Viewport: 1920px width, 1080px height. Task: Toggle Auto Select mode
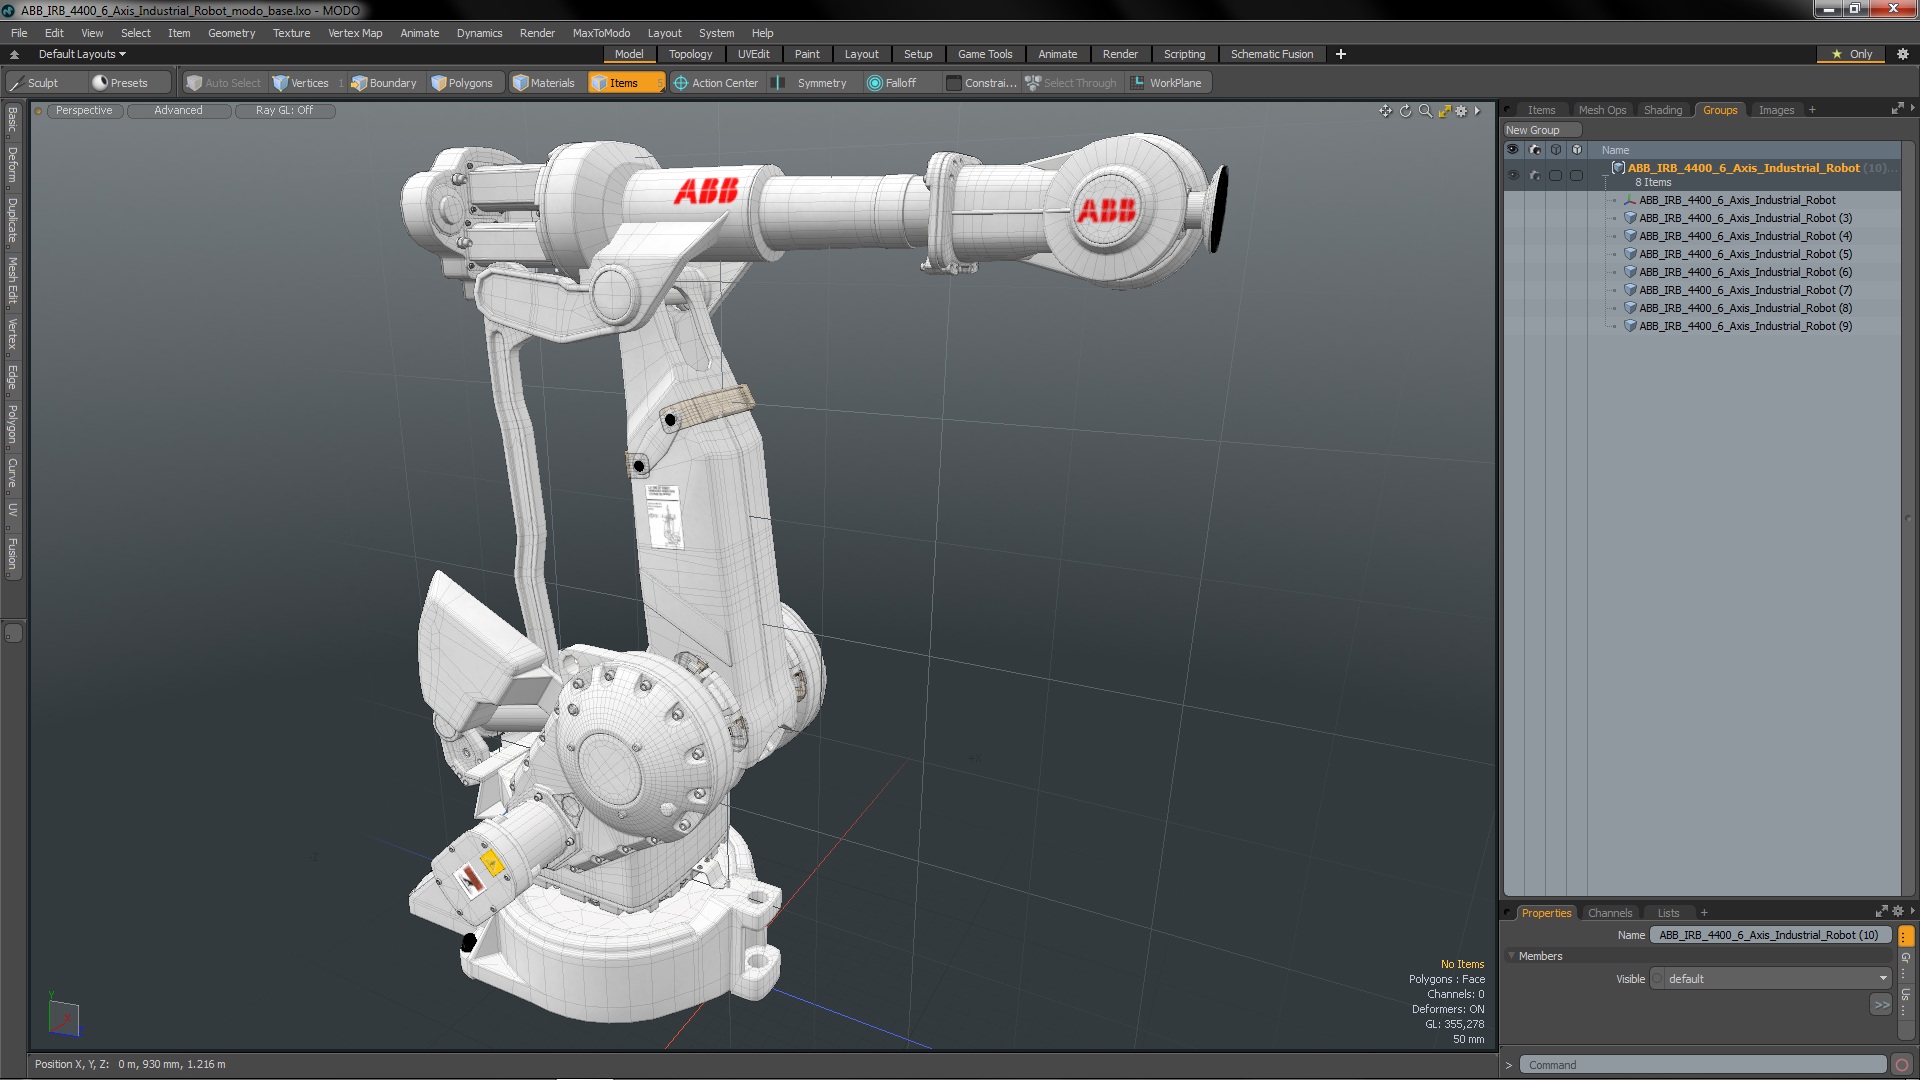[x=223, y=83]
